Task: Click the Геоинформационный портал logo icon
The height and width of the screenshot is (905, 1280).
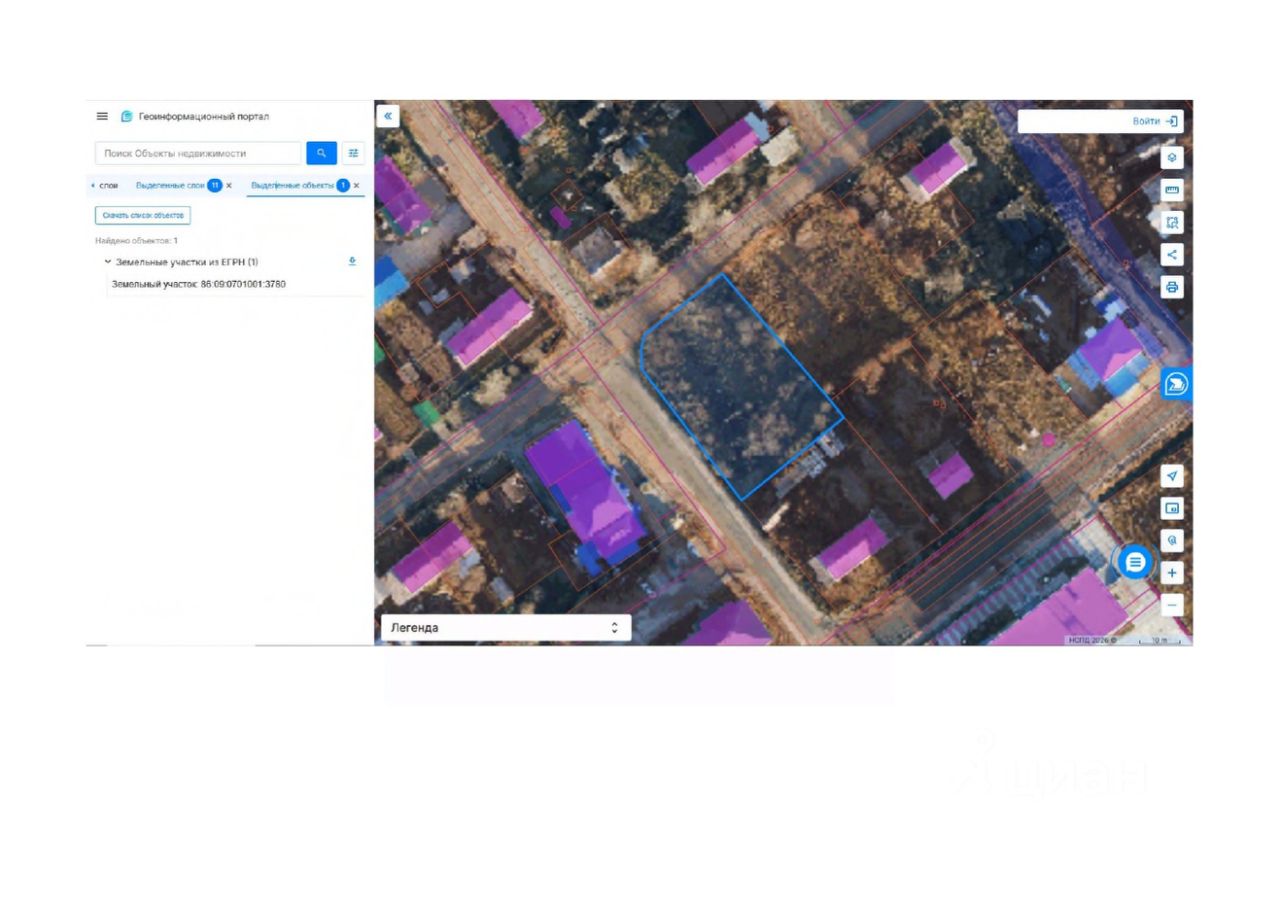Action: click(x=127, y=116)
